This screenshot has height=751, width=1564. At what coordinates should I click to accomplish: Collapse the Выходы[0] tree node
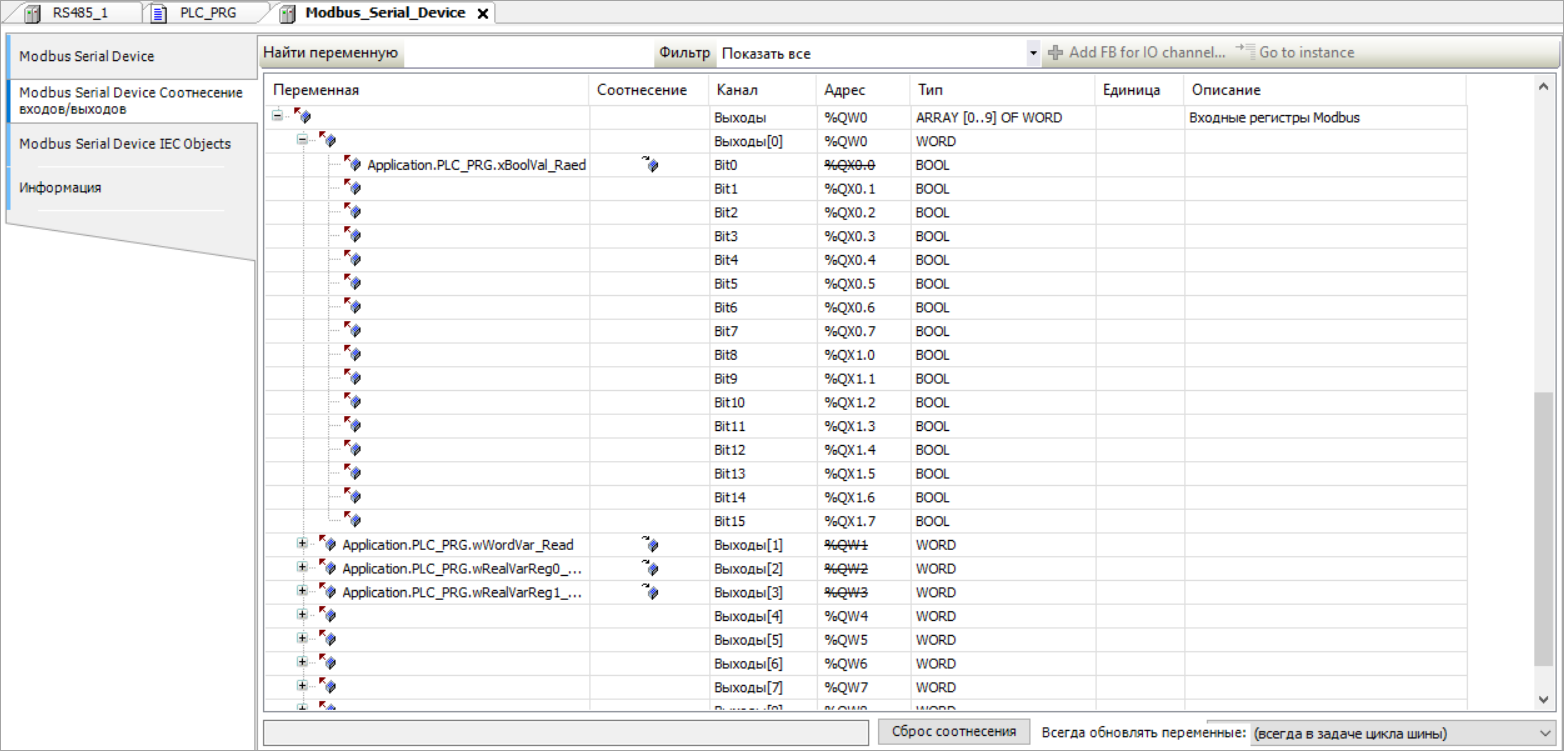pos(302,141)
